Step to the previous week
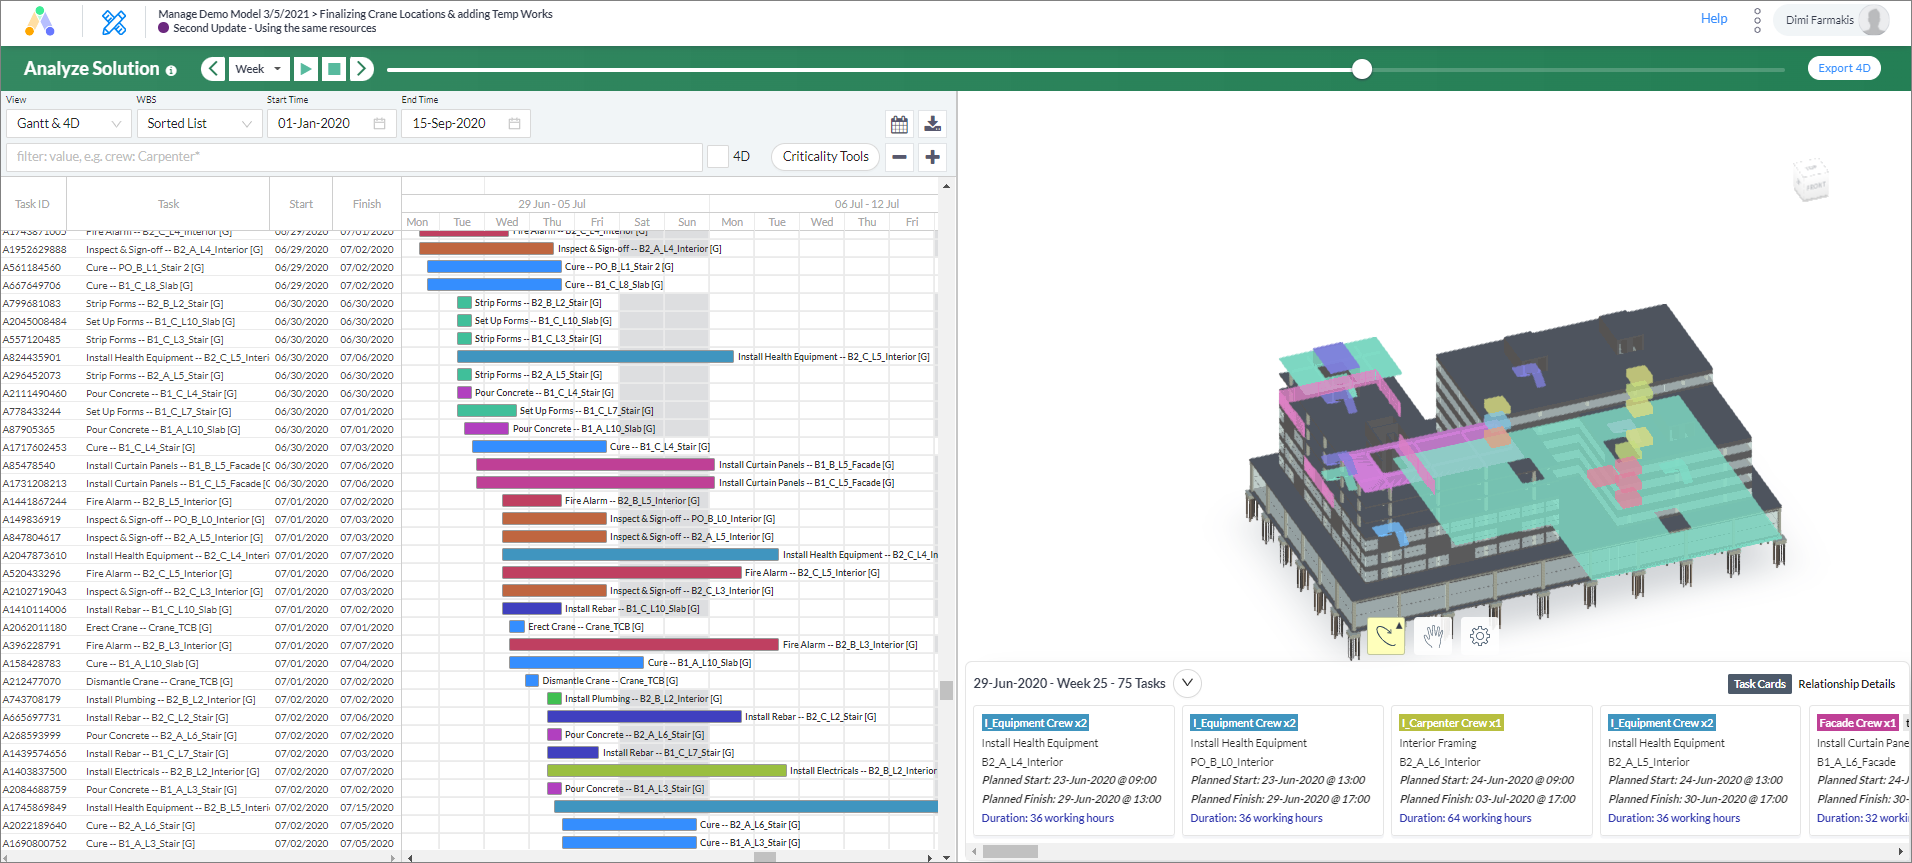Screen dimensions: 1912x863 213,69
